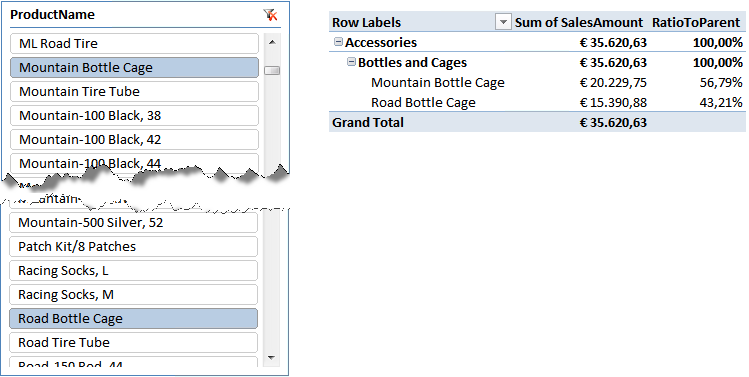
Task: Select Road Tire Tube slicer item
Action: (133, 342)
